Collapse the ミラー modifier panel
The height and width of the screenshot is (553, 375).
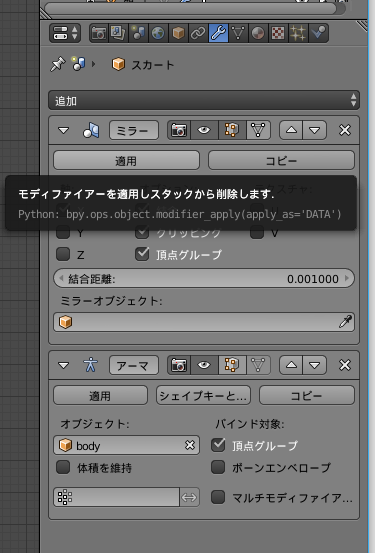pyautogui.click(x=63, y=130)
